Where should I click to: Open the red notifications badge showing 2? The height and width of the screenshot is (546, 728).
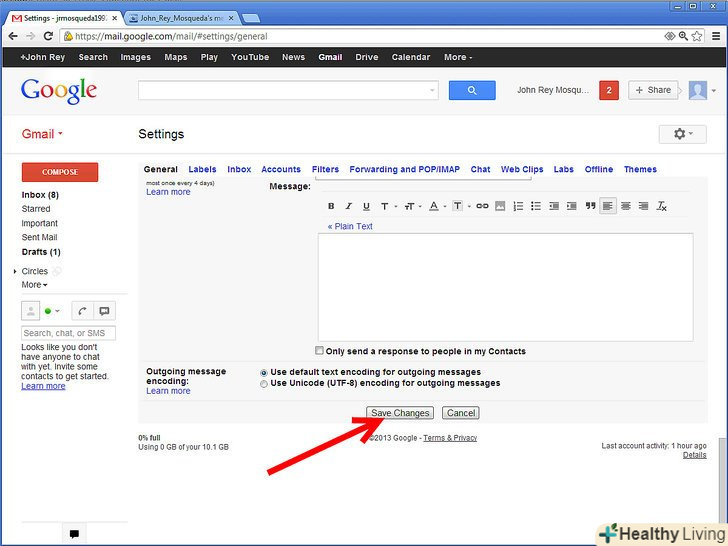(609, 90)
